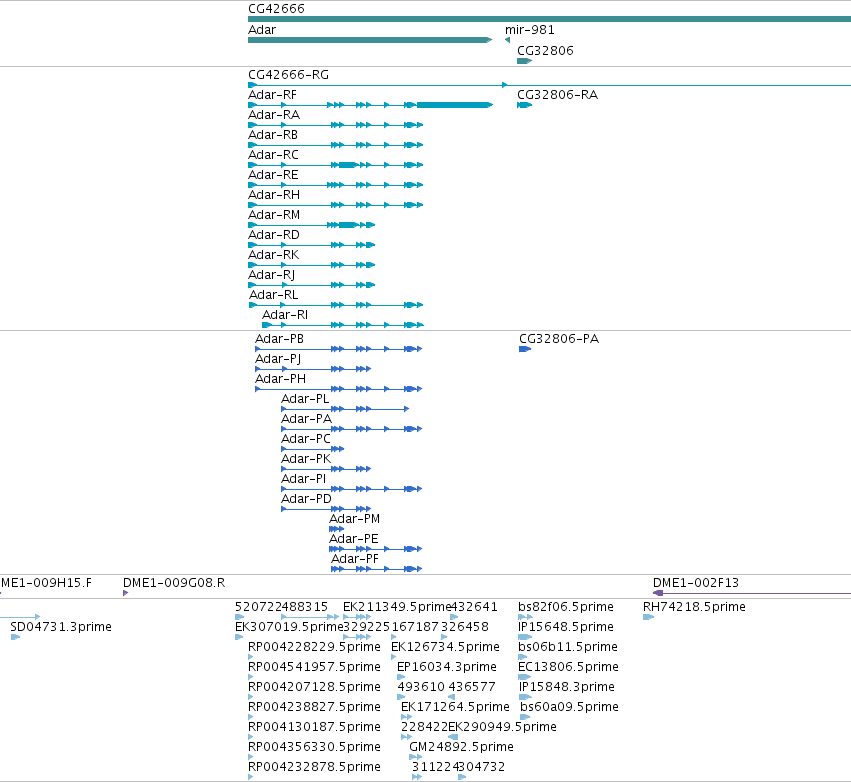Viewport: 851px width, 782px height.
Task: Open the RP004207128.5prime EST label
Action: (x=314, y=688)
